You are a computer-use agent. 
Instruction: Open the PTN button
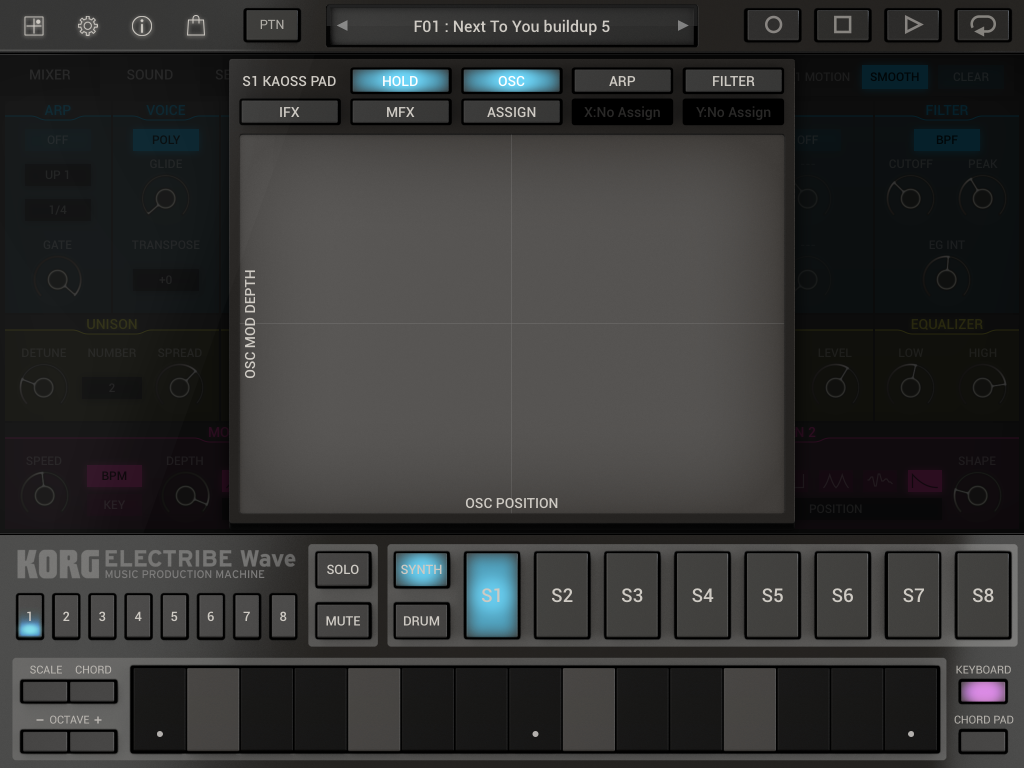click(x=271, y=25)
